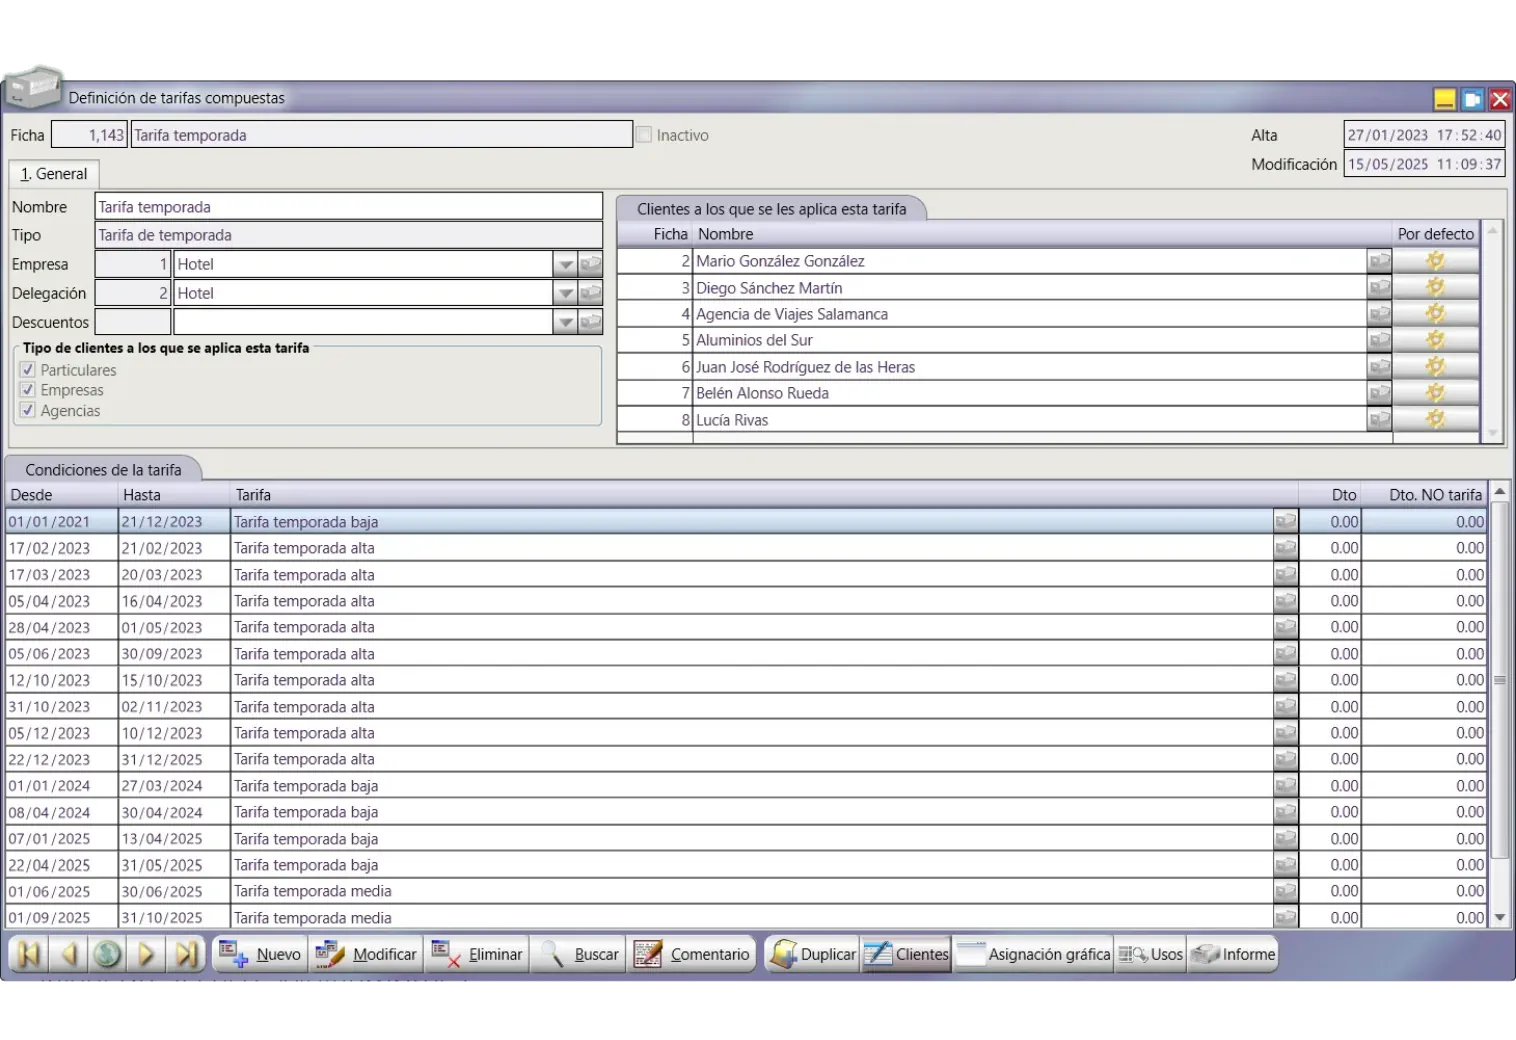The image size is (1516, 1040).
Task: Expand the Empresa dropdown
Action: pyautogui.click(x=565, y=265)
